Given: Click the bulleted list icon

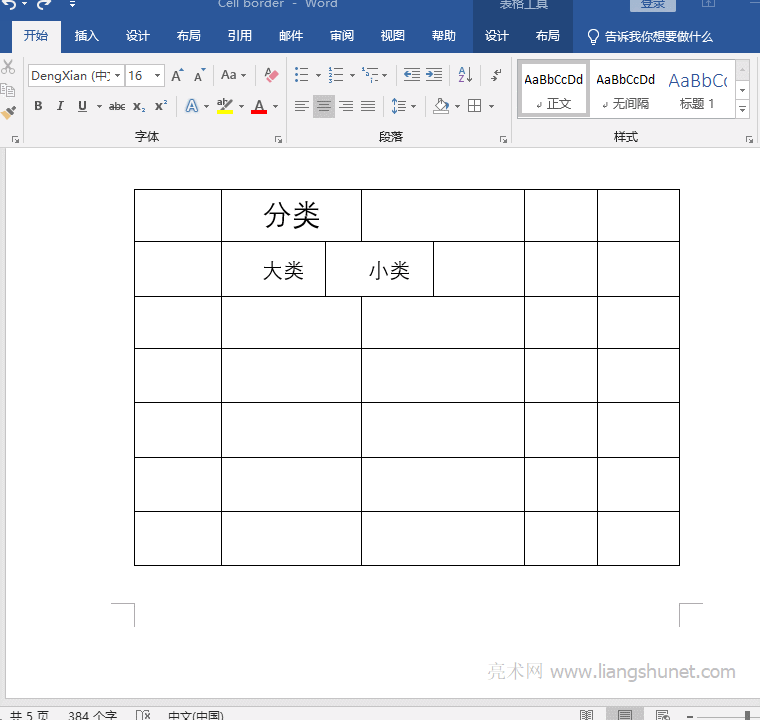Looking at the screenshot, I should (301, 75).
